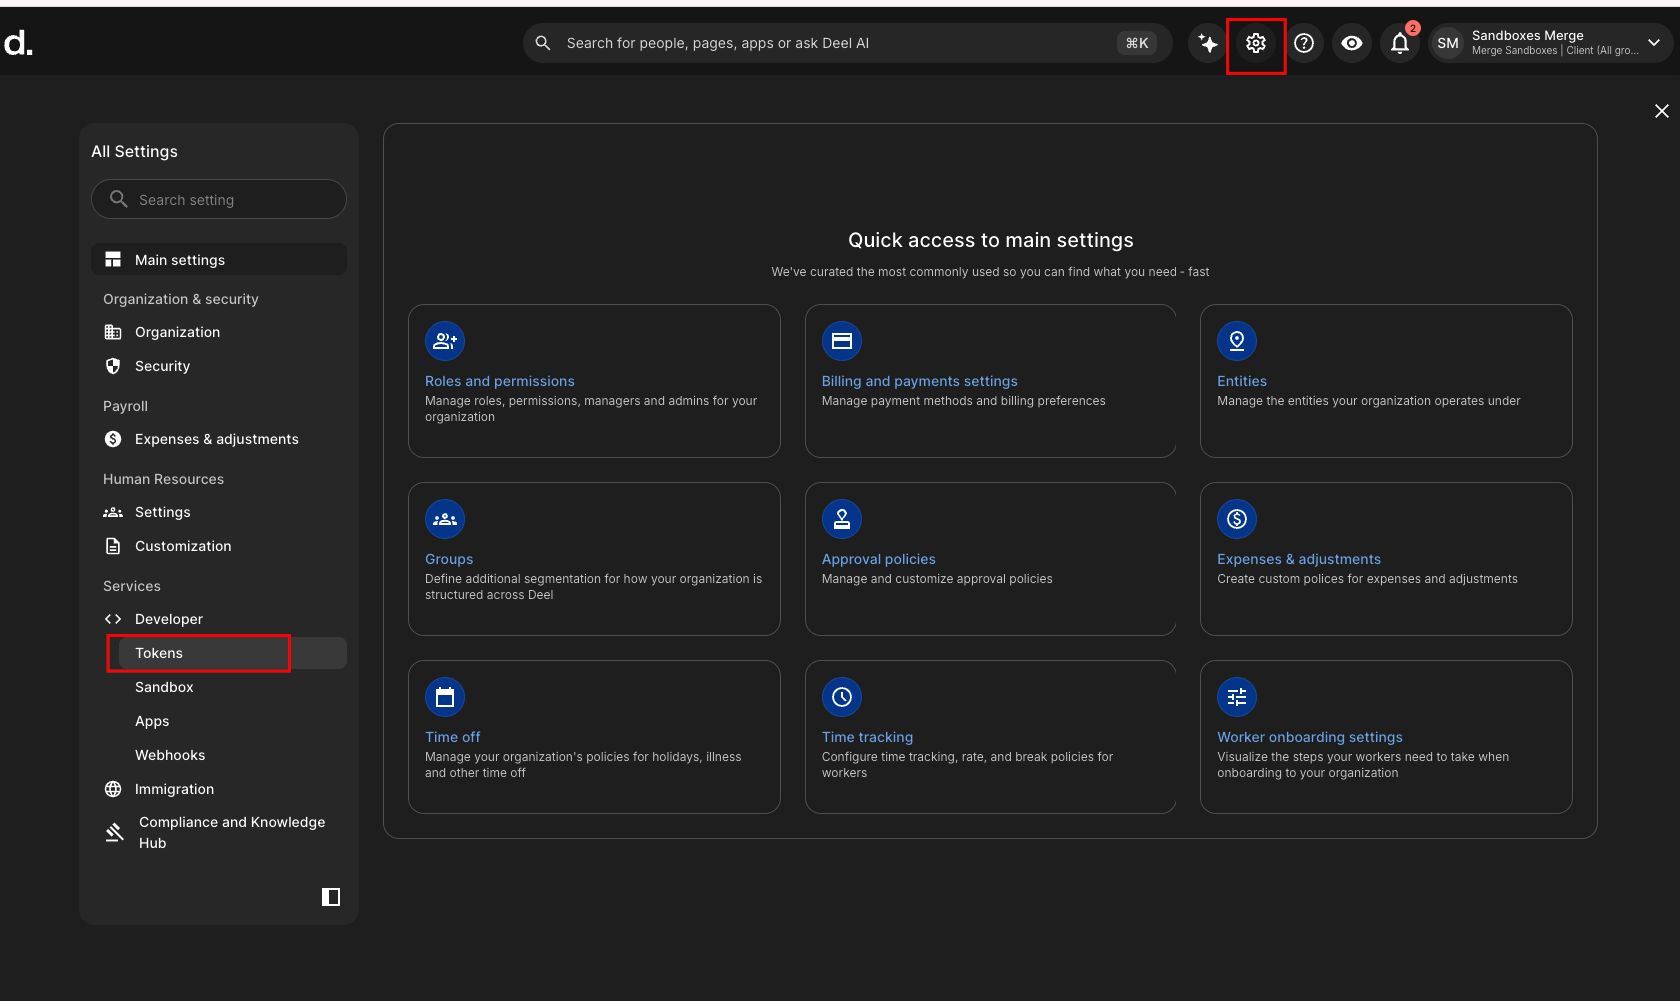Click the Search setting field
Screen dimensions: 1680x1001
coord(219,199)
